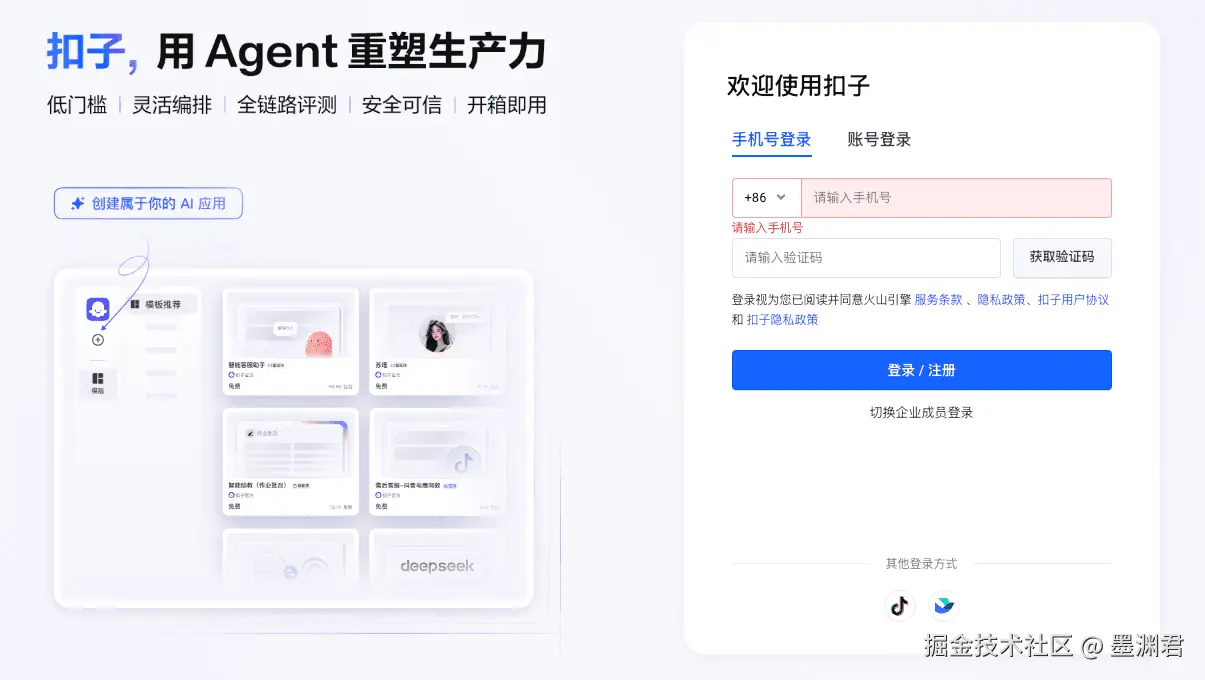Image resolution: width=1205 pixels, height=680 pixels.
Task: Open the deepseek template thumbnail
Action: coord(437,567)
